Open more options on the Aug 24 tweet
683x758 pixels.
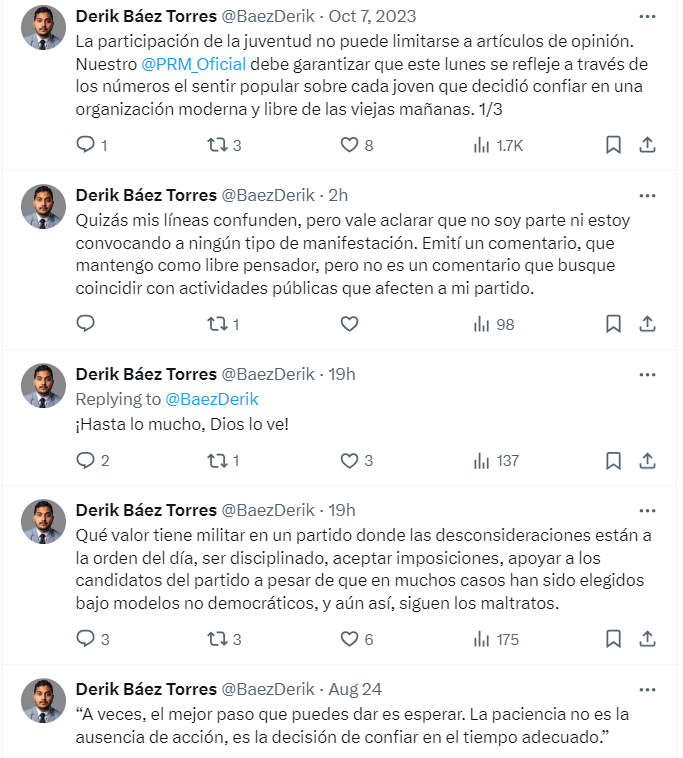[647, 690]
